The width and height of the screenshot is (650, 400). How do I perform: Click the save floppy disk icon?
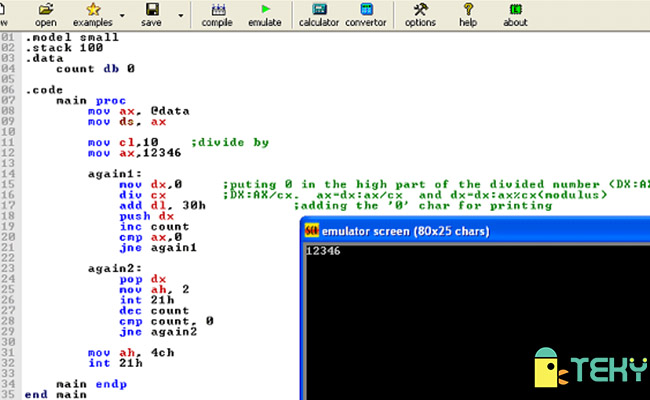[x=152, y=9]
